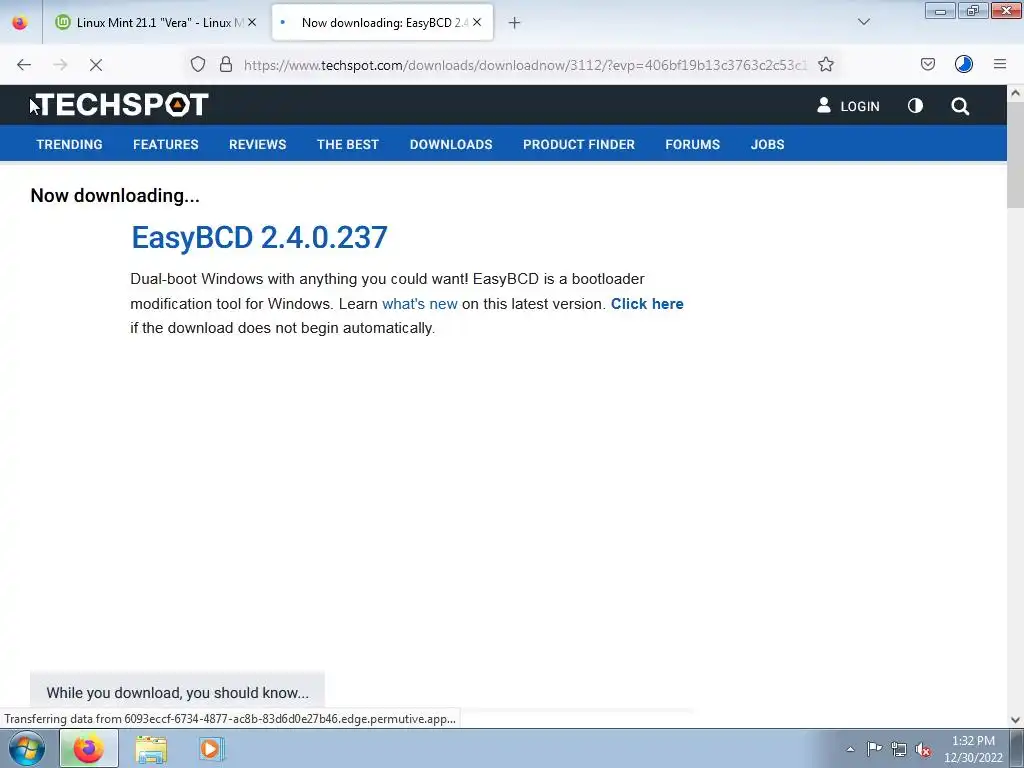Click the muted volume tray icon
Screen dimensions: 1024x768
click(x=923, y=749)
